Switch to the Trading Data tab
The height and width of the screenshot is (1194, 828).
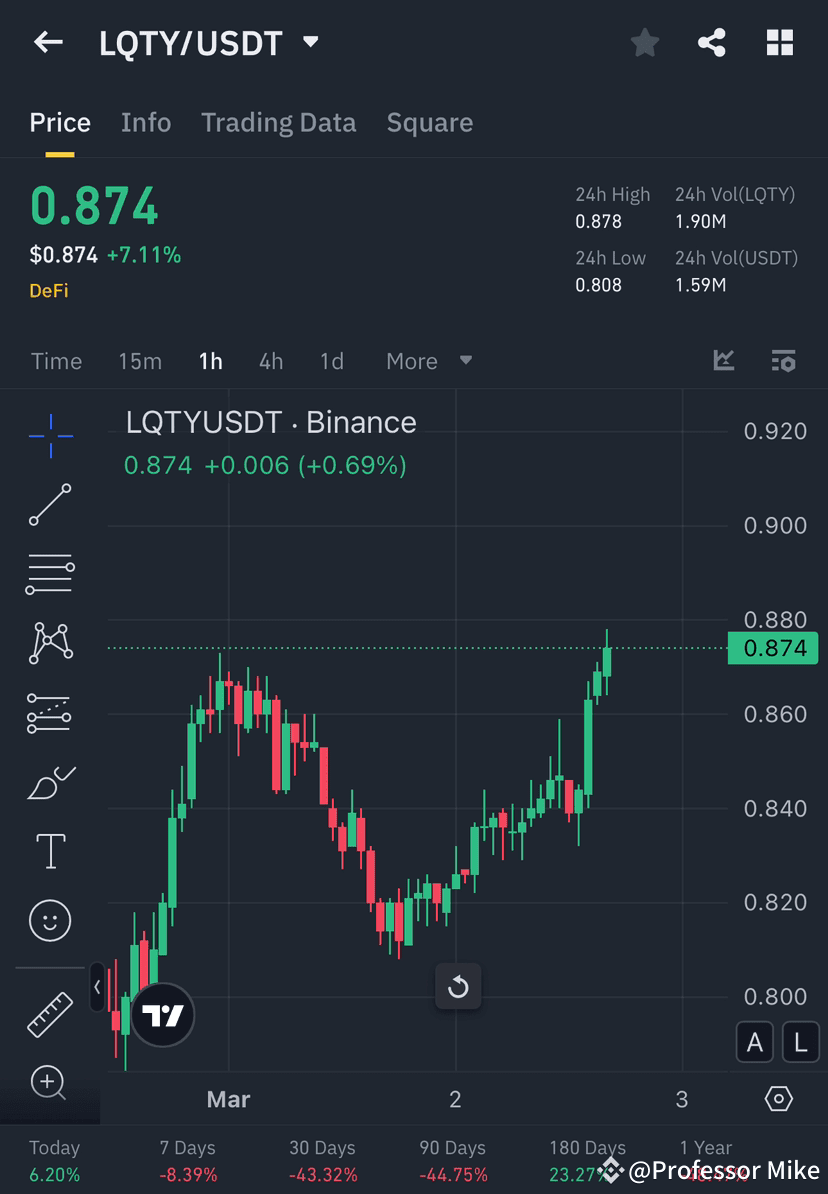[x=279, y=122]
